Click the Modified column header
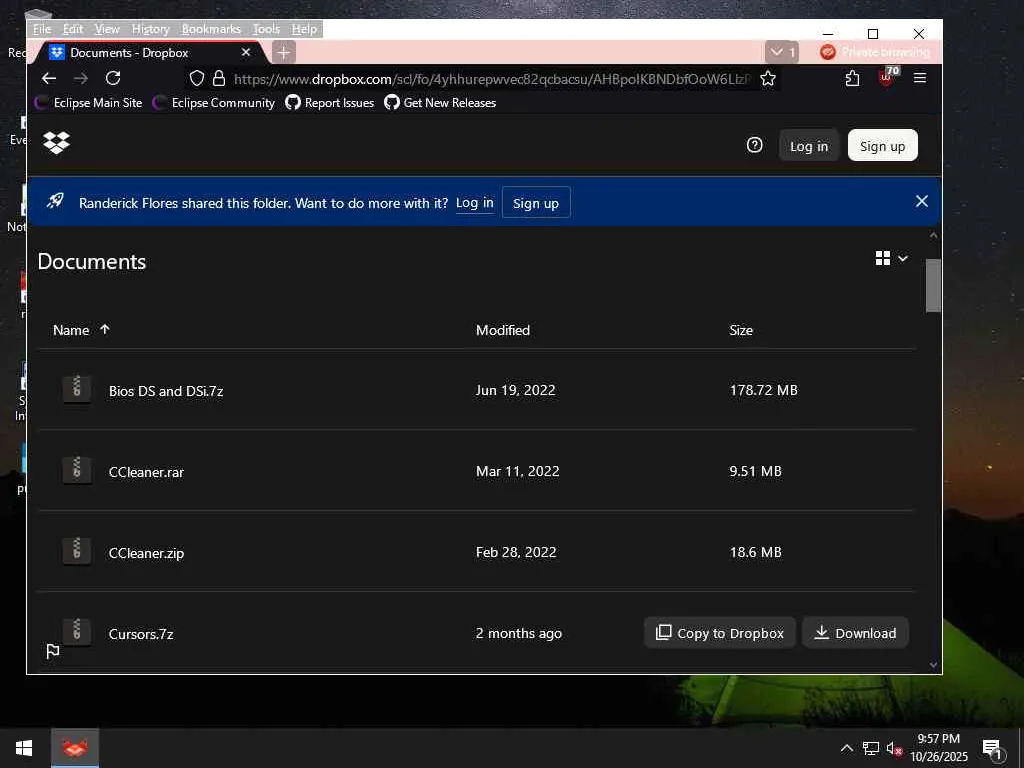This screenshot has height=768, width=1024. click(503, 330)
